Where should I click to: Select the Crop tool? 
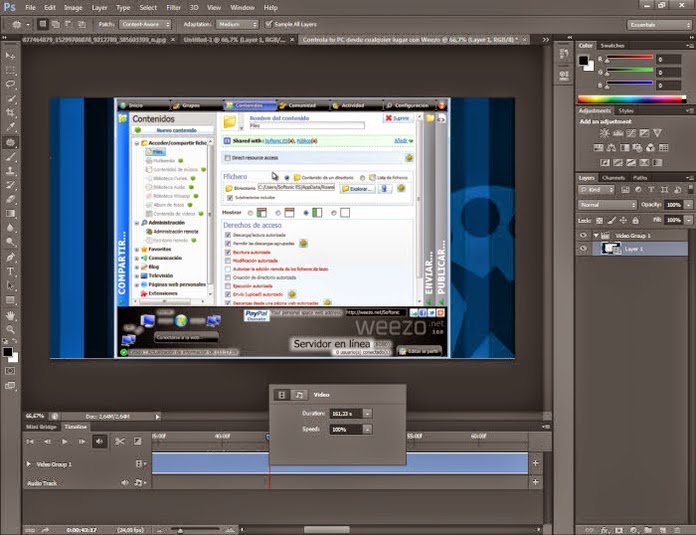click(10, 113)
